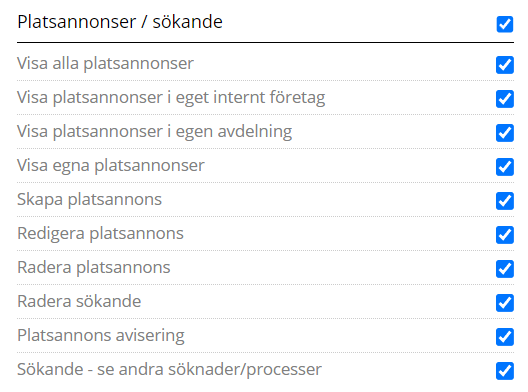Image resolution: width=528 pixels, height=392 pixels.
Task: Disable Visa platsannonser i egen avdelning checkbox
Action: pos(505,133)
